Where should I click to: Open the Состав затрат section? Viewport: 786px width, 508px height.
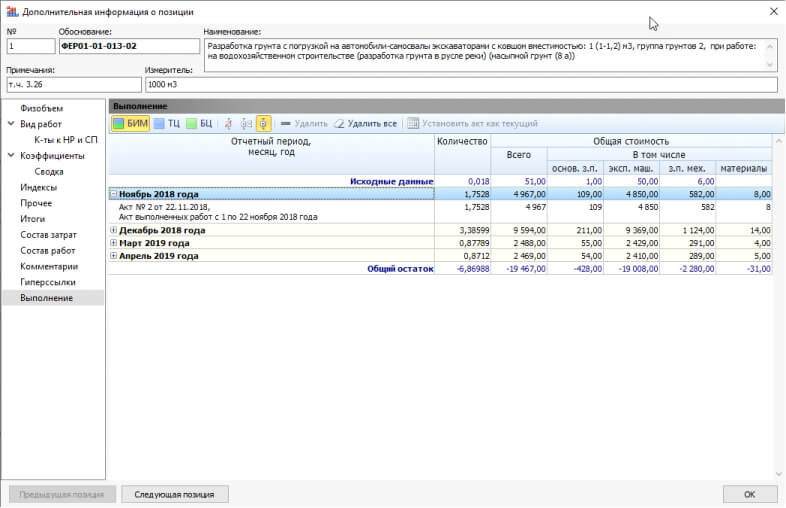[49, 235]
